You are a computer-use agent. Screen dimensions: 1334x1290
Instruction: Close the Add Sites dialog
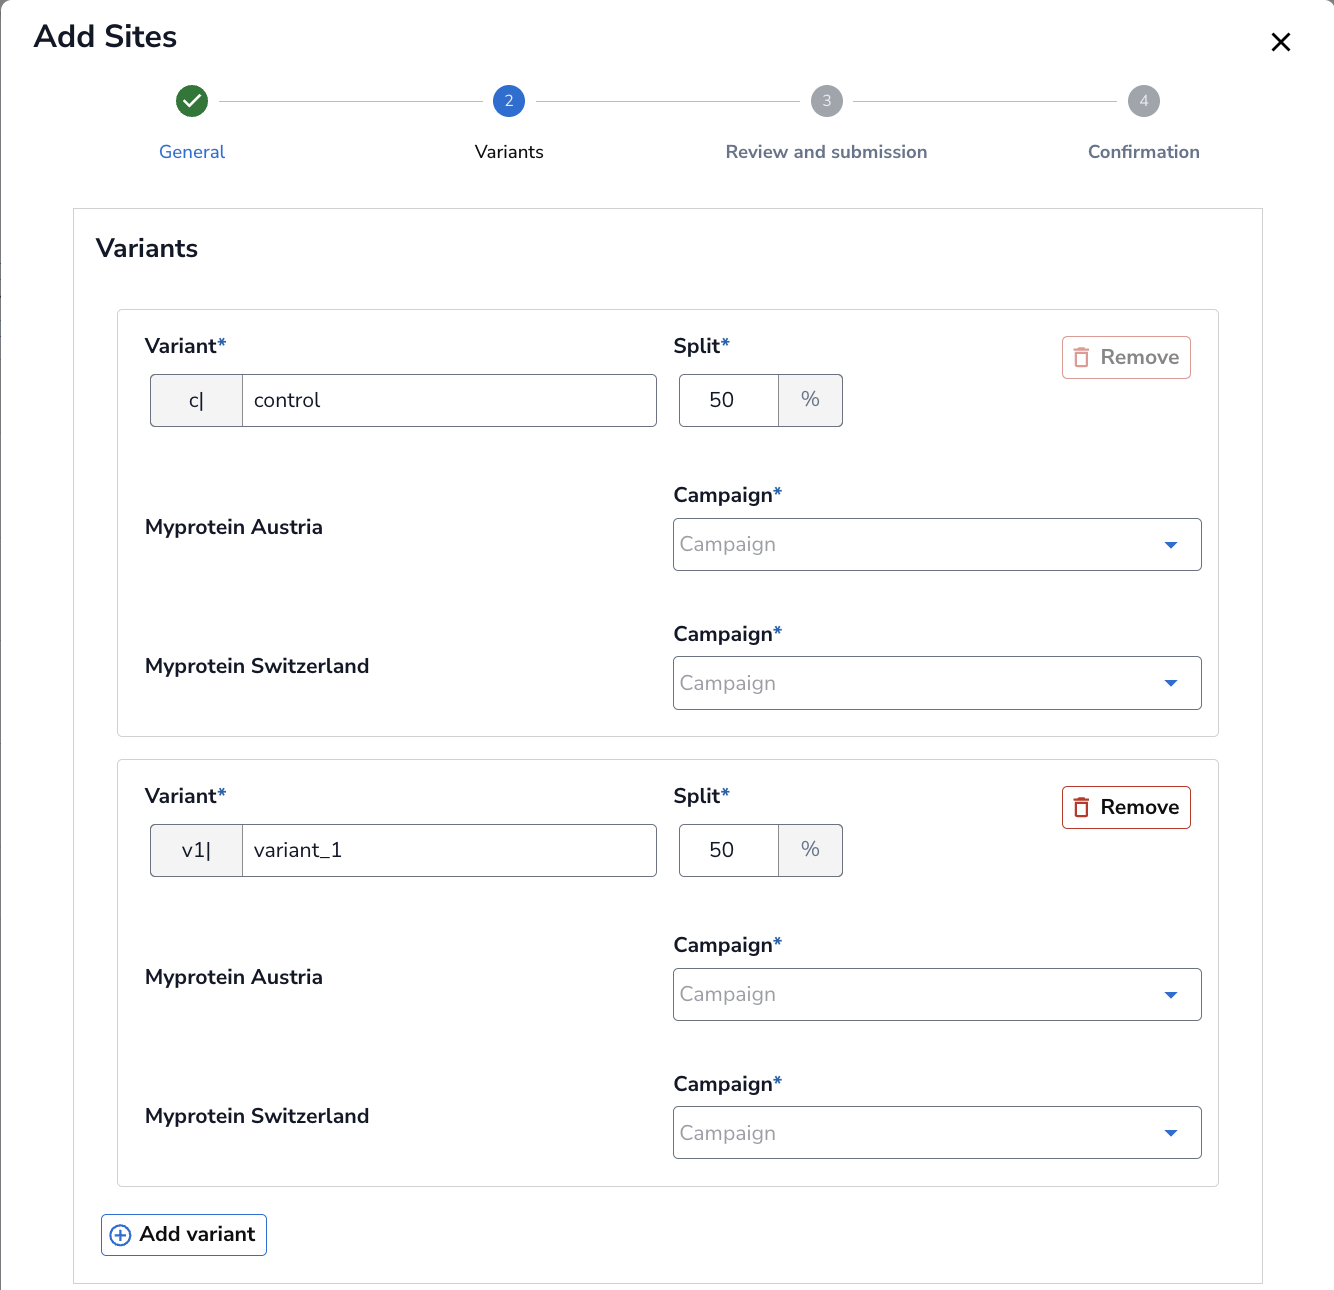(x=1280, y=42)
